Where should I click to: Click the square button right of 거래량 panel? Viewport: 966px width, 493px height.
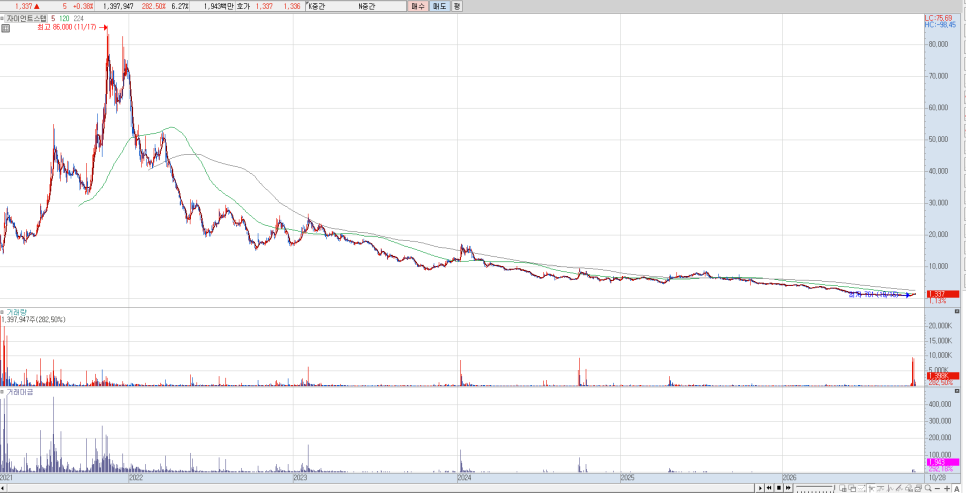coord(957,312)
